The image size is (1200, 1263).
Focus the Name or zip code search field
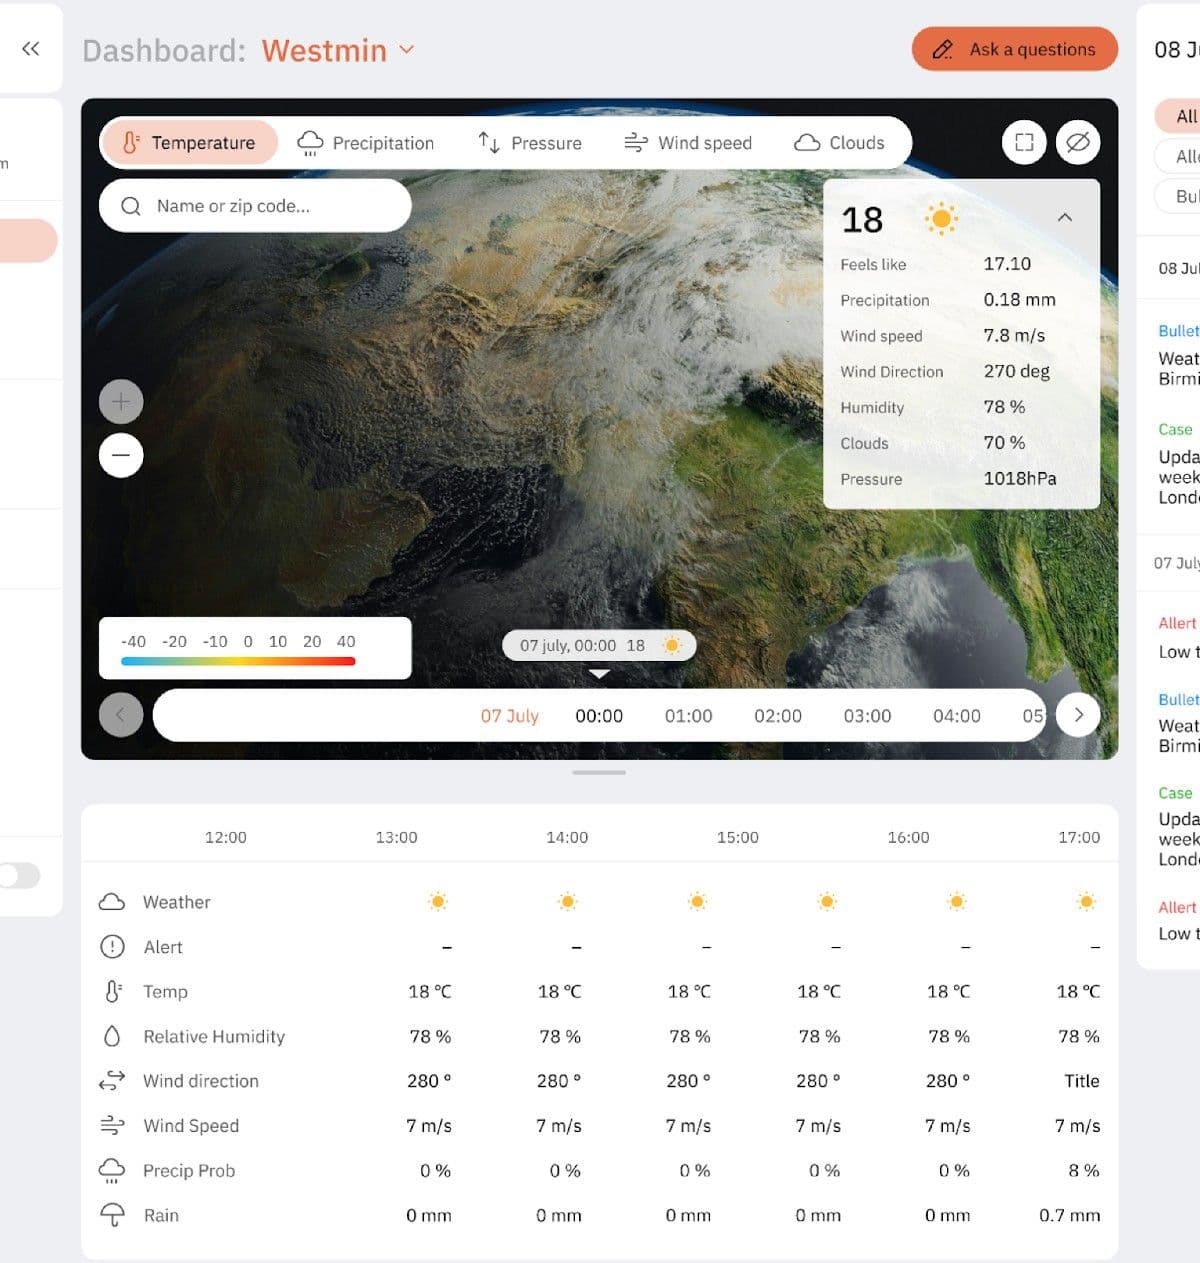[255, 206]
